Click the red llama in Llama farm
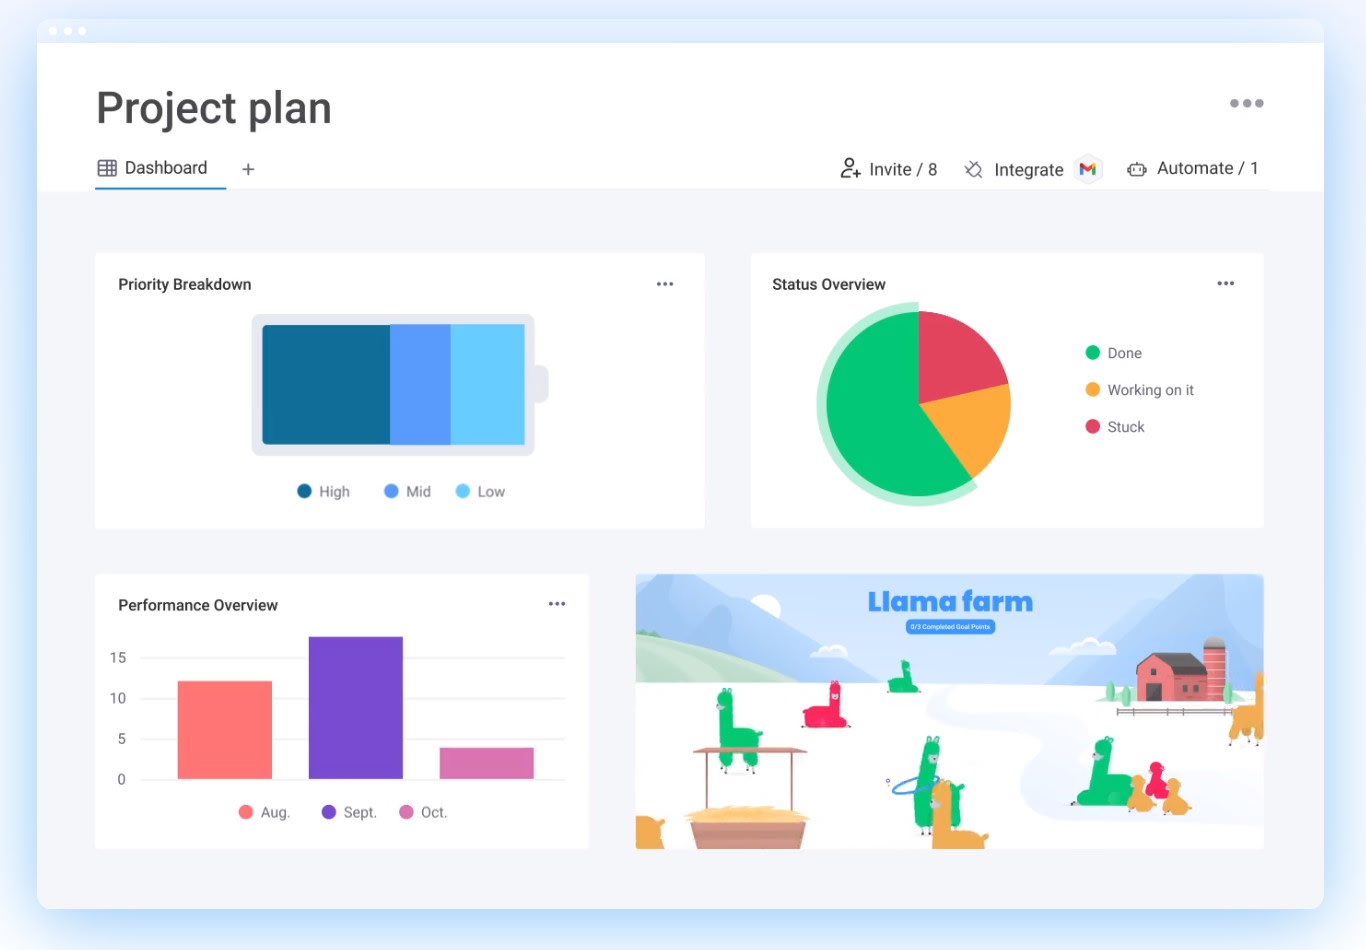Screen dimensions: 1366x950 click(x=826, y=706)
